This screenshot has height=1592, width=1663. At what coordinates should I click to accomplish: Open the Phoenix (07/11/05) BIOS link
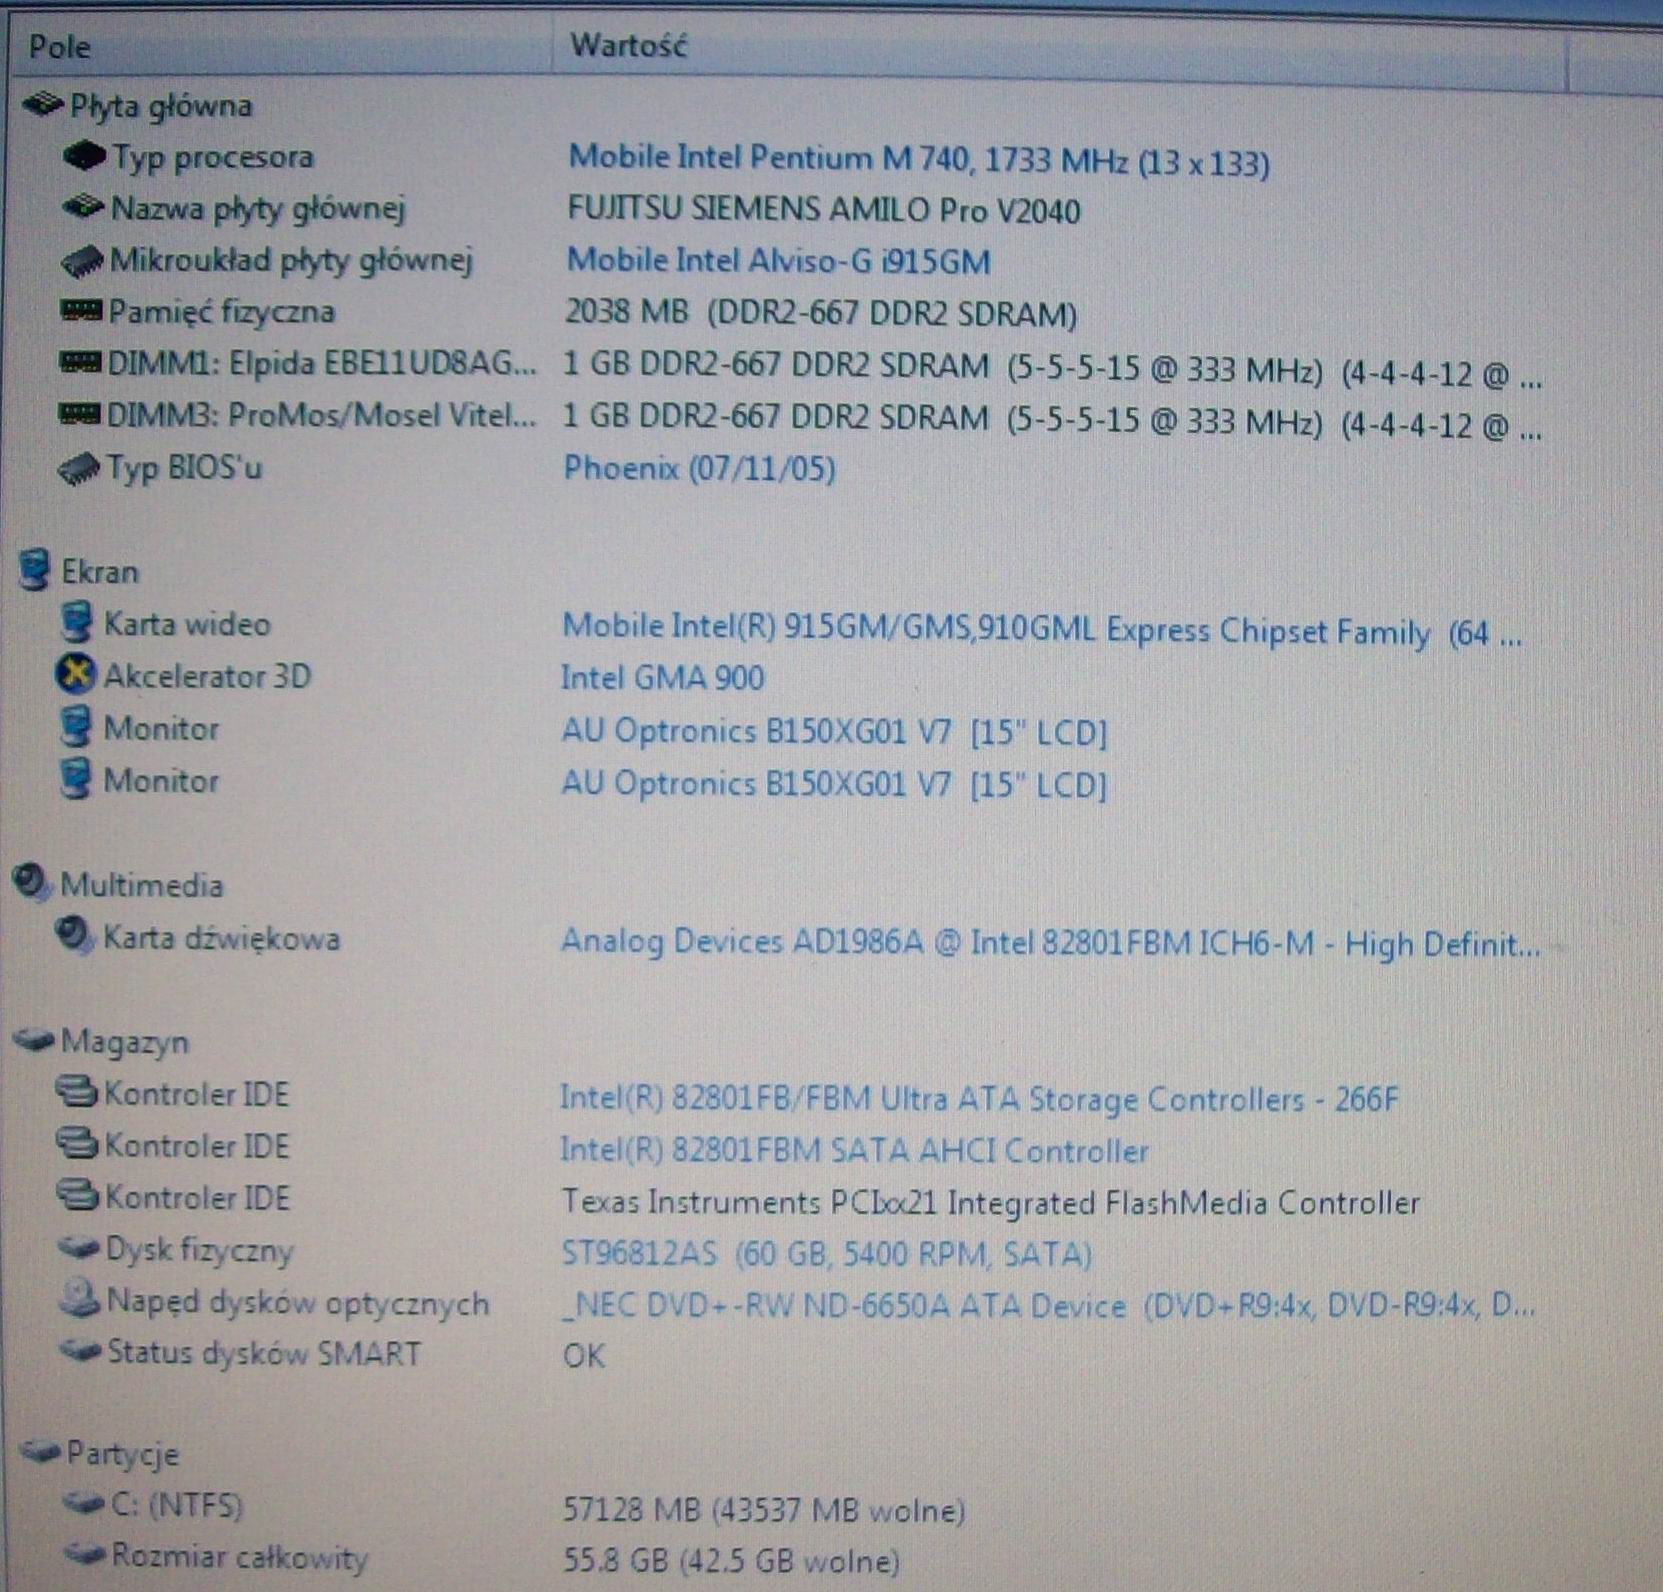(x=700, y=468)
